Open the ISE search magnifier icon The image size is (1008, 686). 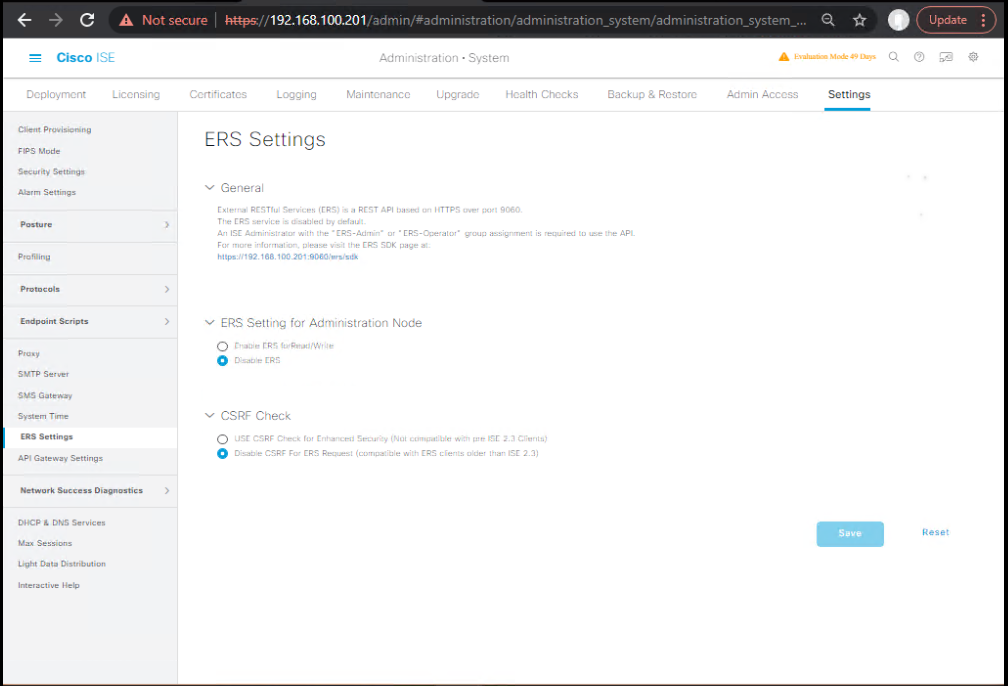point(894,57)
